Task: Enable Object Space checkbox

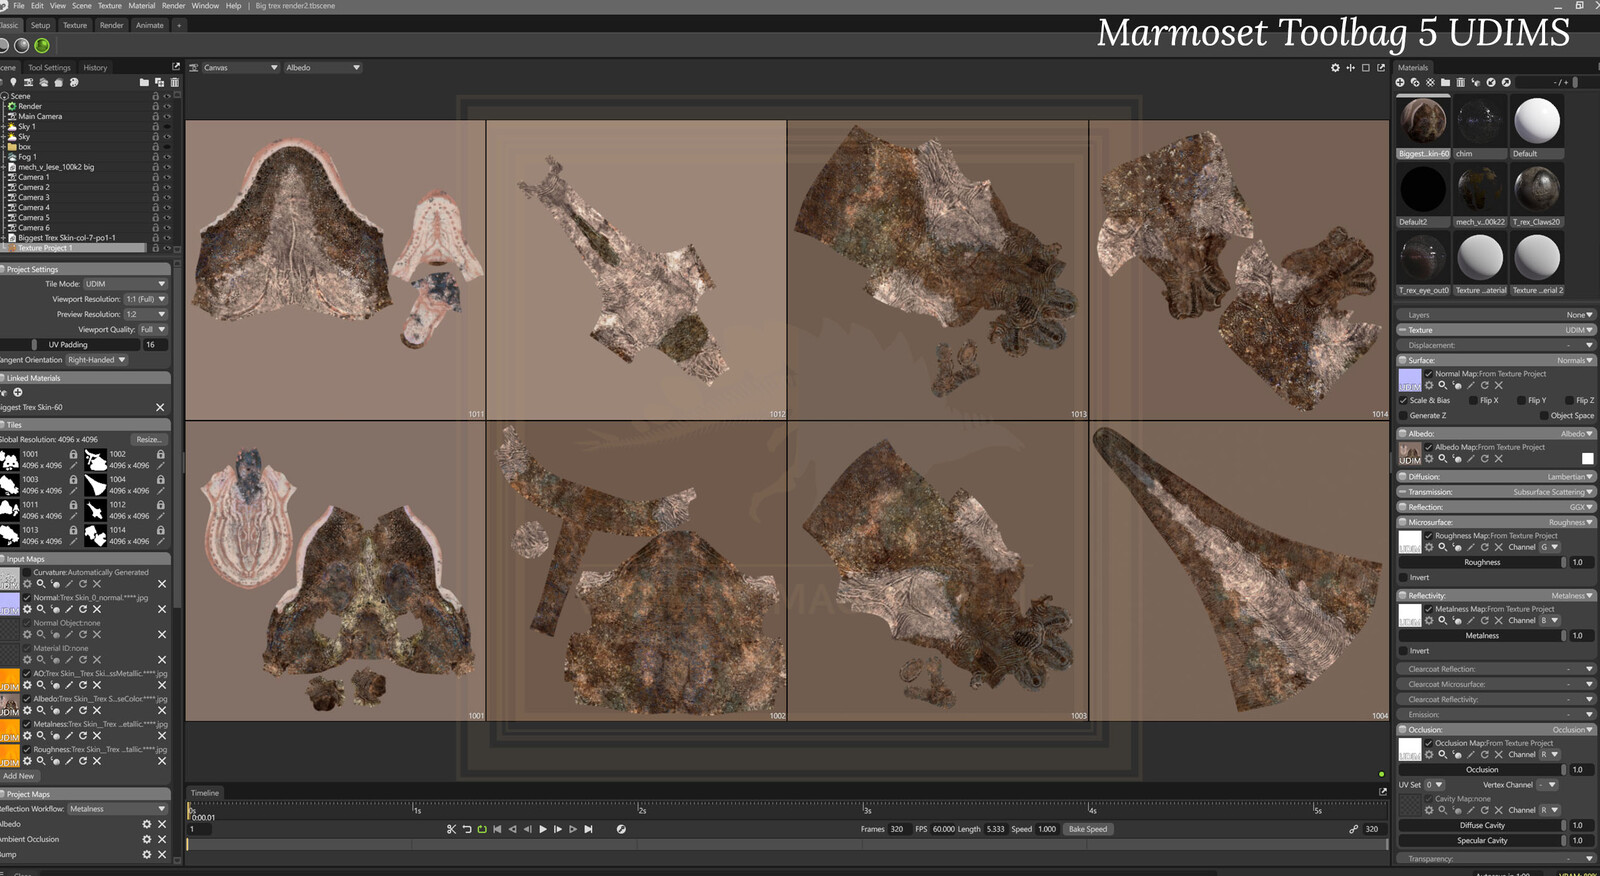Action: pyautogui.click(x=1543, y=416)
